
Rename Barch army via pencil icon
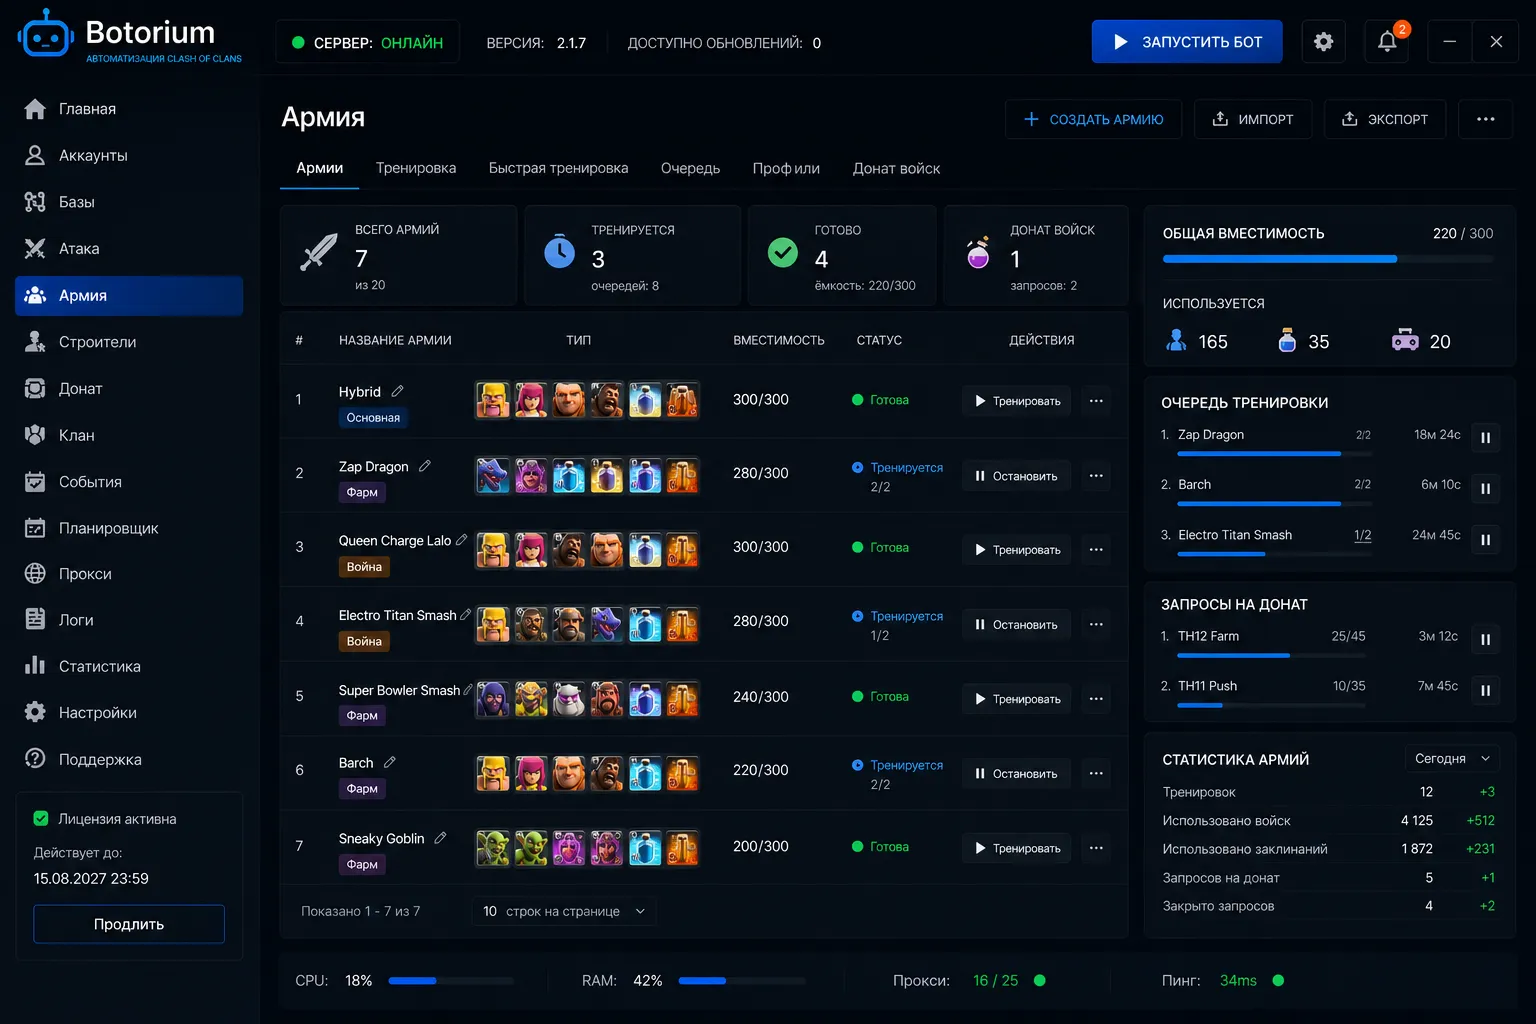point(390,762)
